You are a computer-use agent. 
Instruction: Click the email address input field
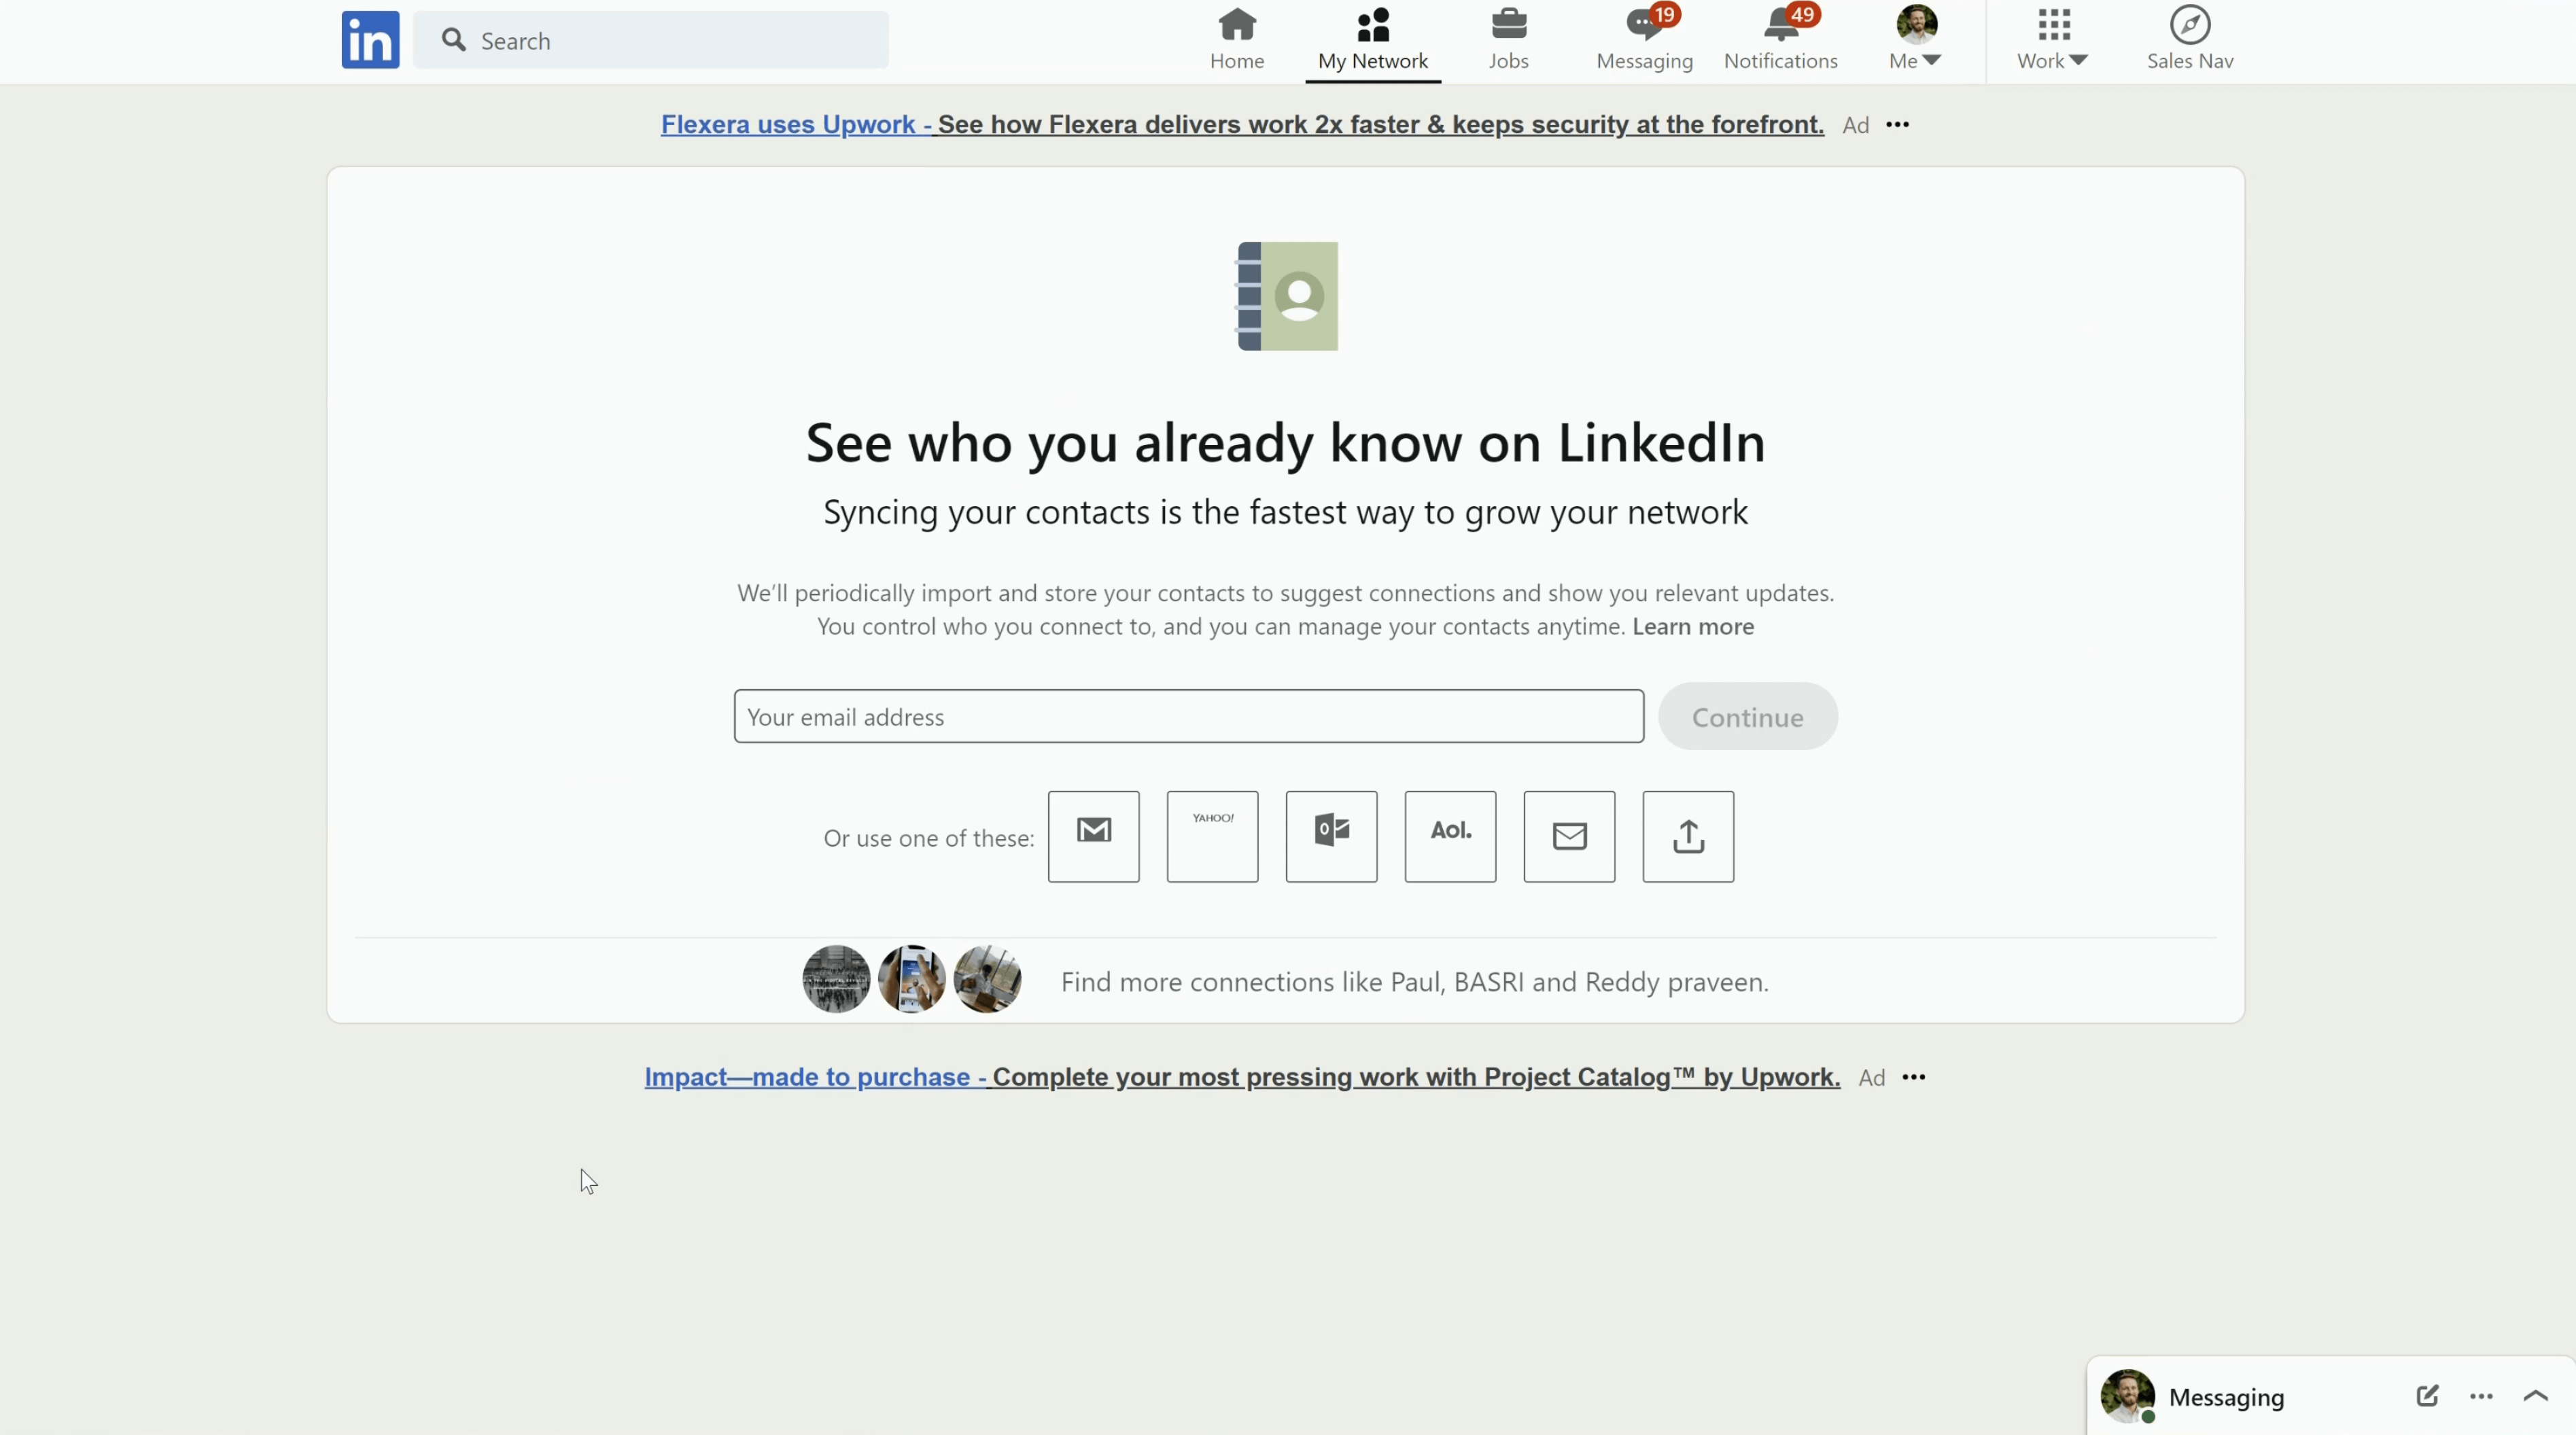(1187, 714)
